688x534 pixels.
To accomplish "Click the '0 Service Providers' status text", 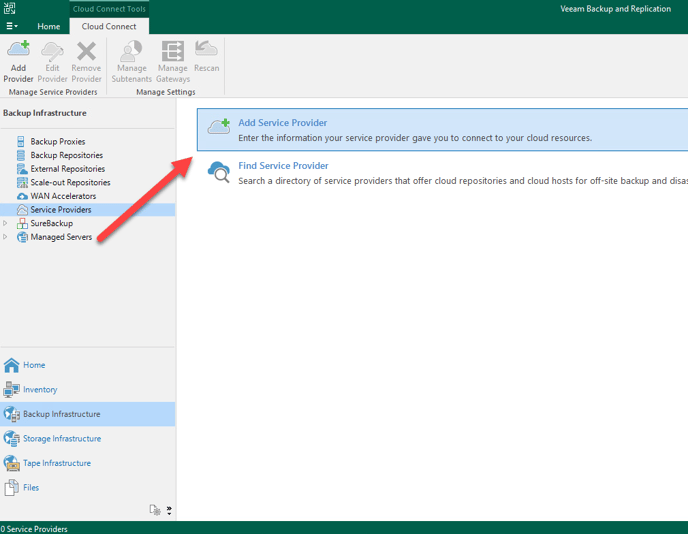I will click(34, 529).
